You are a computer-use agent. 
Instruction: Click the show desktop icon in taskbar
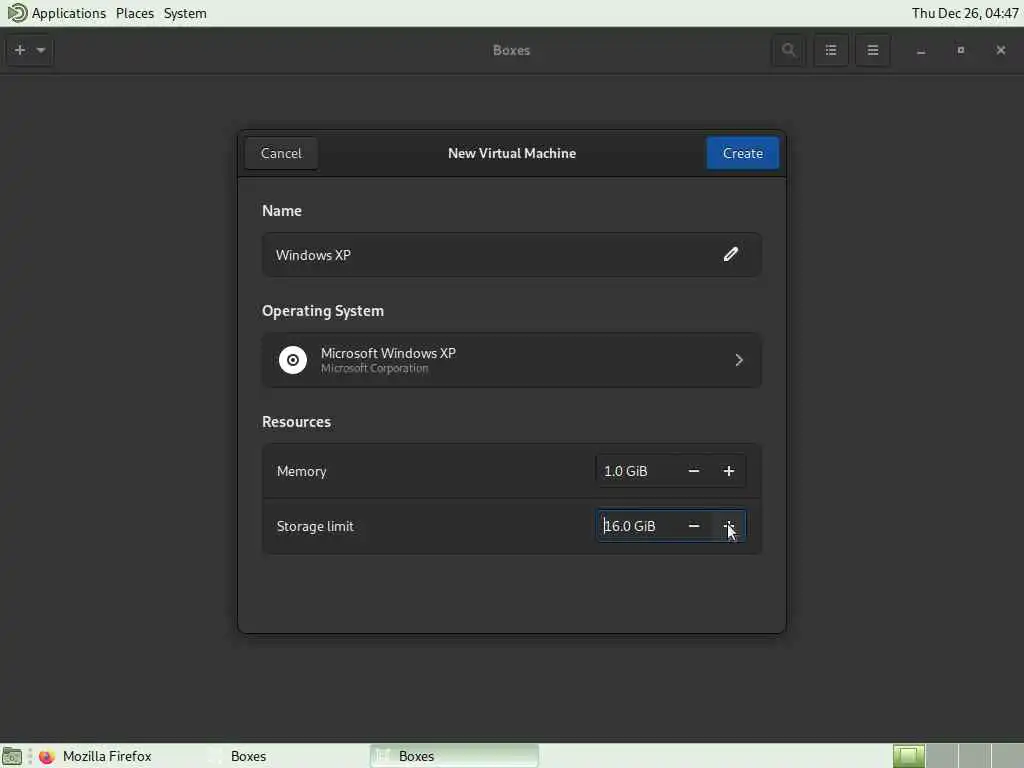click(12, 756)
